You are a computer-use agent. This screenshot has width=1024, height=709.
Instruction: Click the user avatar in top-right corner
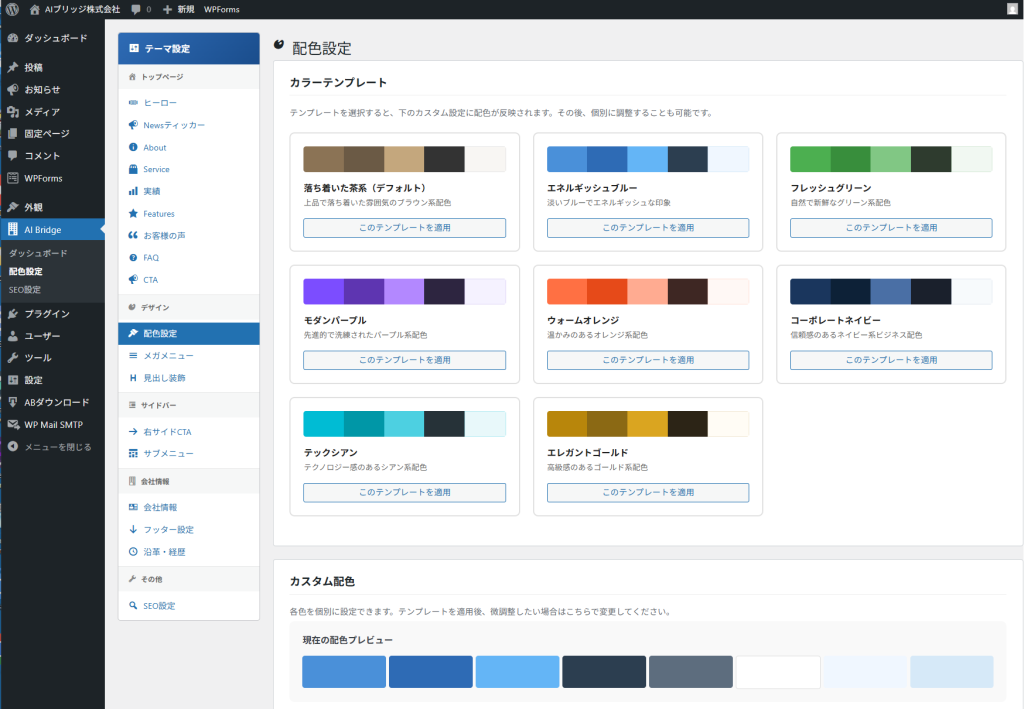pyautogui.click(x=1012, y=9)
